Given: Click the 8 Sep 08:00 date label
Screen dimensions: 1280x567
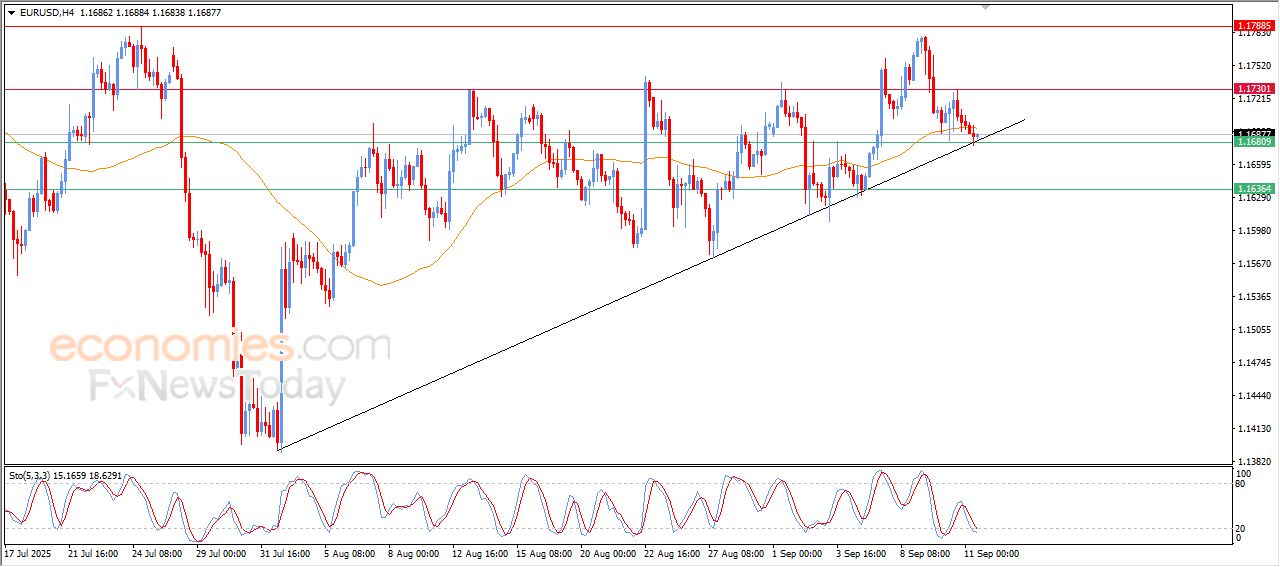Looking at the screenshot, I should [925, 553].
